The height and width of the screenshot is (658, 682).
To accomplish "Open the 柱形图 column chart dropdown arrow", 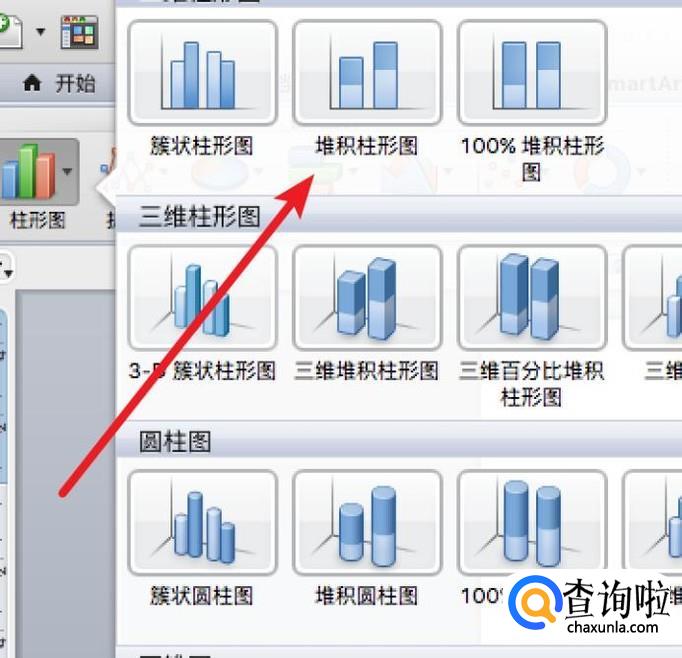I will pos(67,171).
